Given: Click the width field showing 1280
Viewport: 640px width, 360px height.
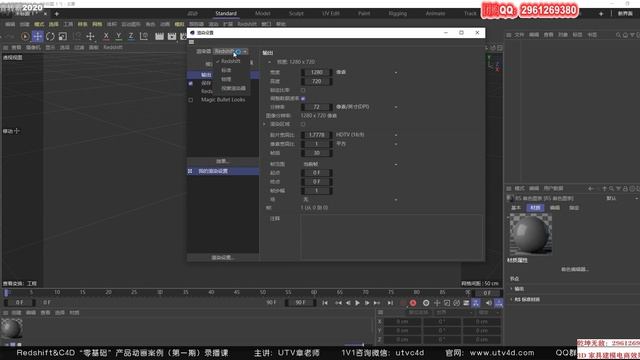Looking at the screenshot, I should 317,72.
